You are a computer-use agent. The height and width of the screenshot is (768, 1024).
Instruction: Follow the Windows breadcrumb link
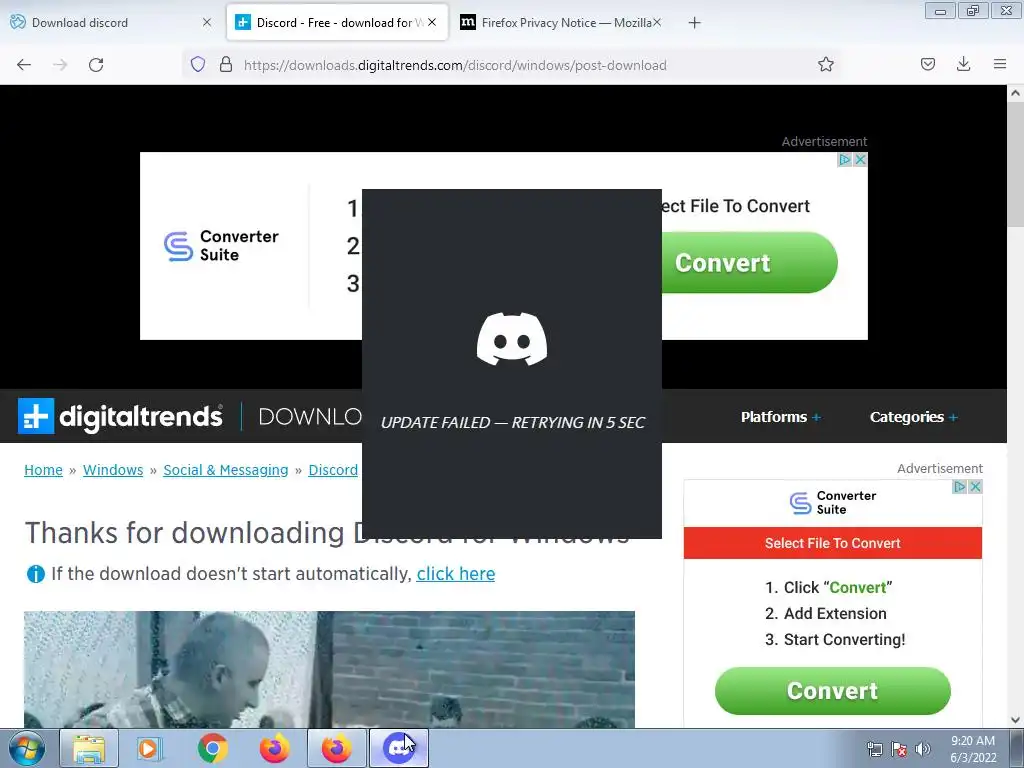click(113, 470)
